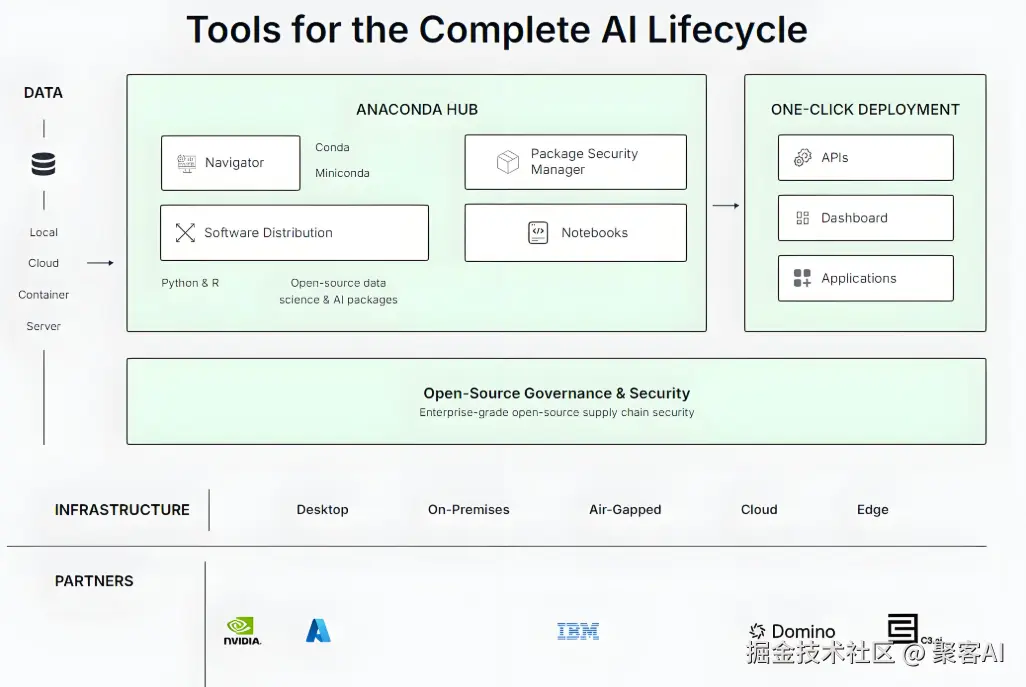This screenshot has height=687, width=1026.
Task: Select the Applications deployment box
Action: (866, 278)
